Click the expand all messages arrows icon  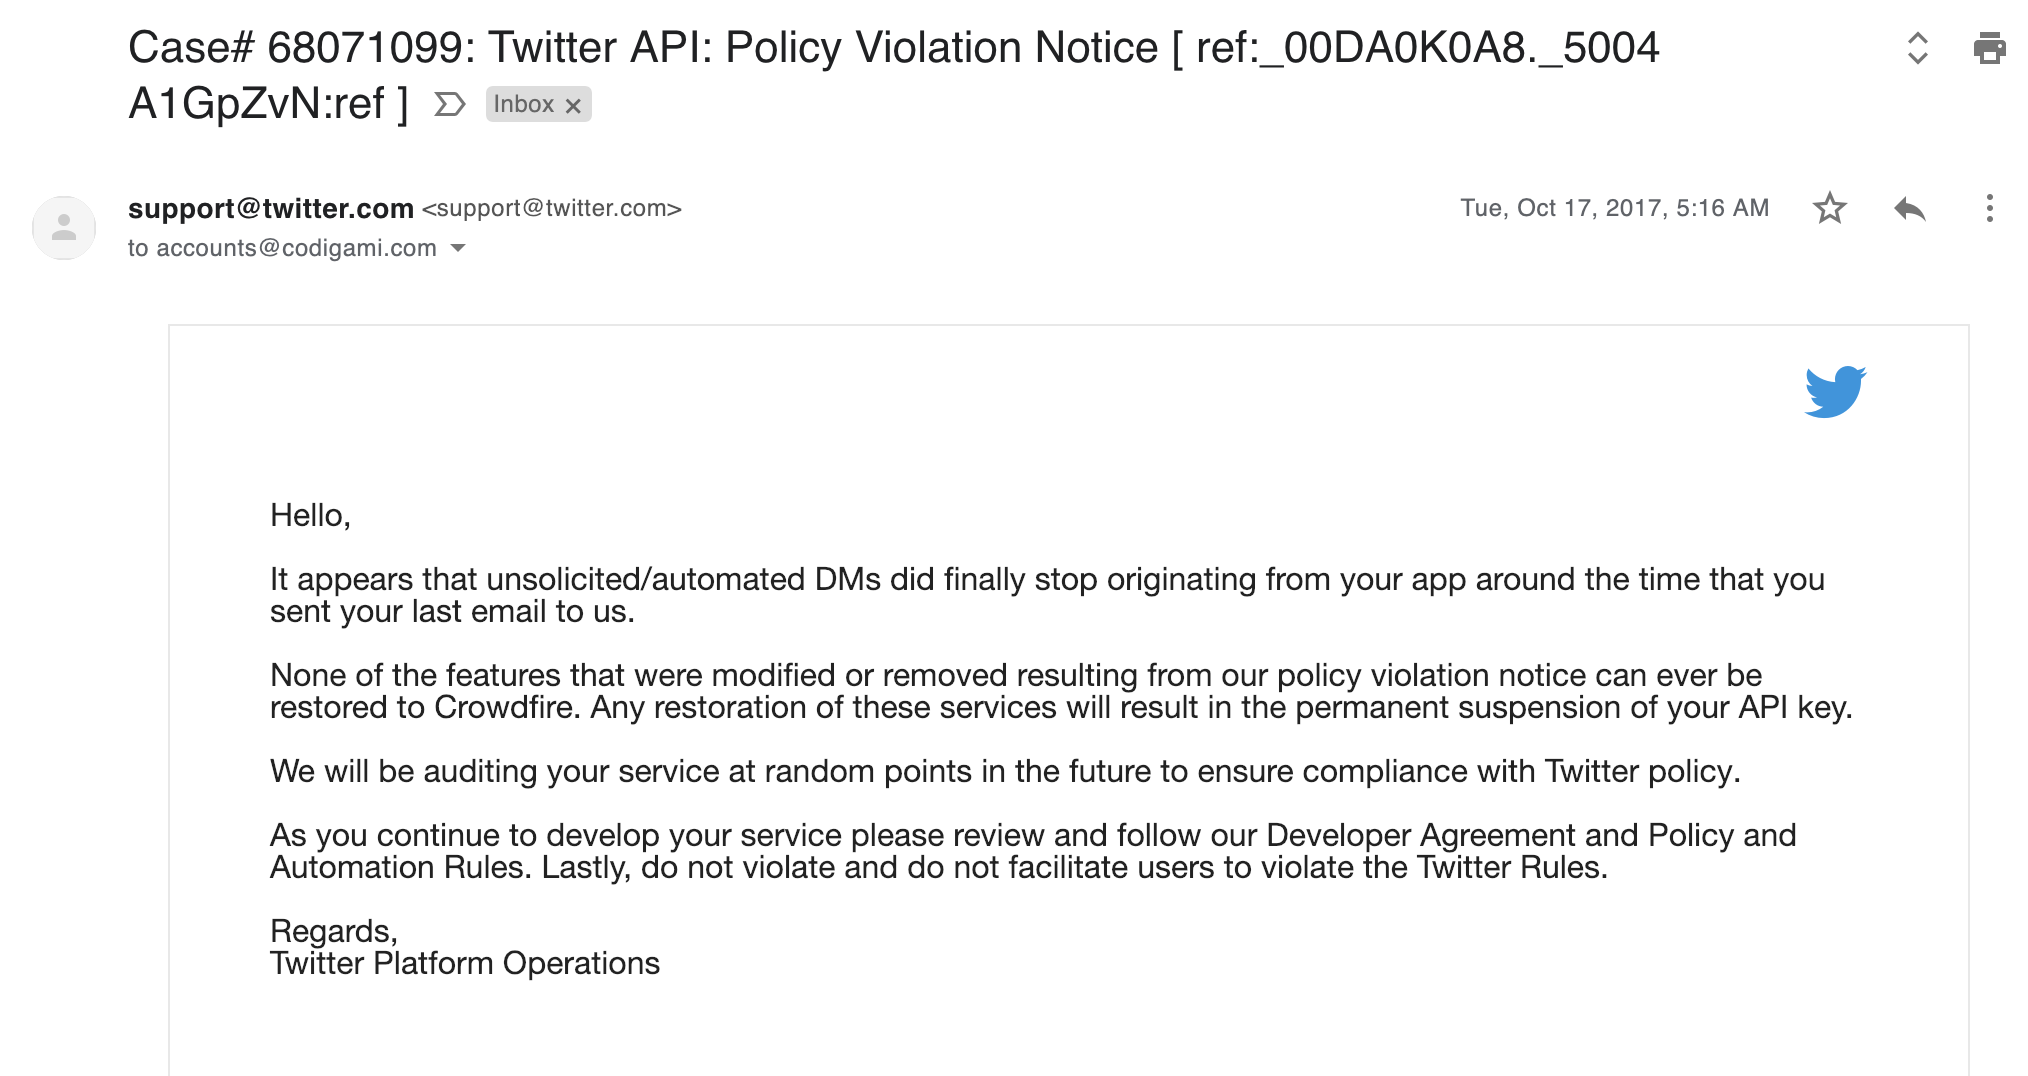1917,48
